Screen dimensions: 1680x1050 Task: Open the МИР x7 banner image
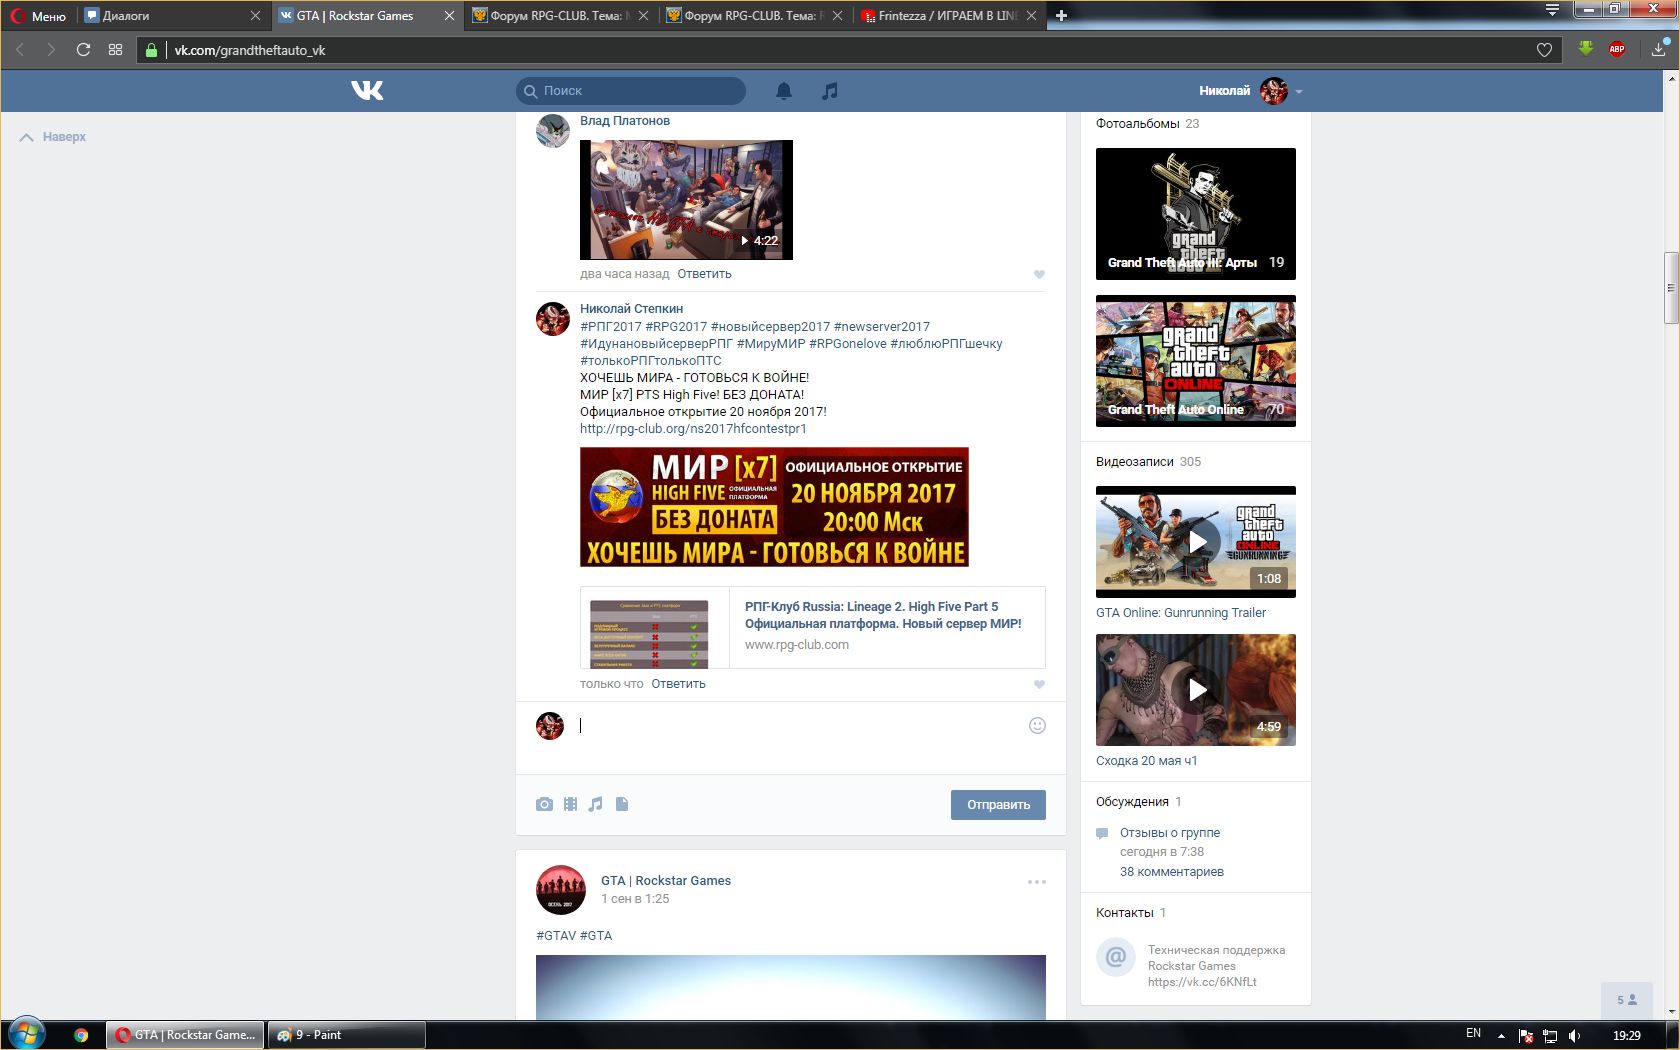pos(774,507)
